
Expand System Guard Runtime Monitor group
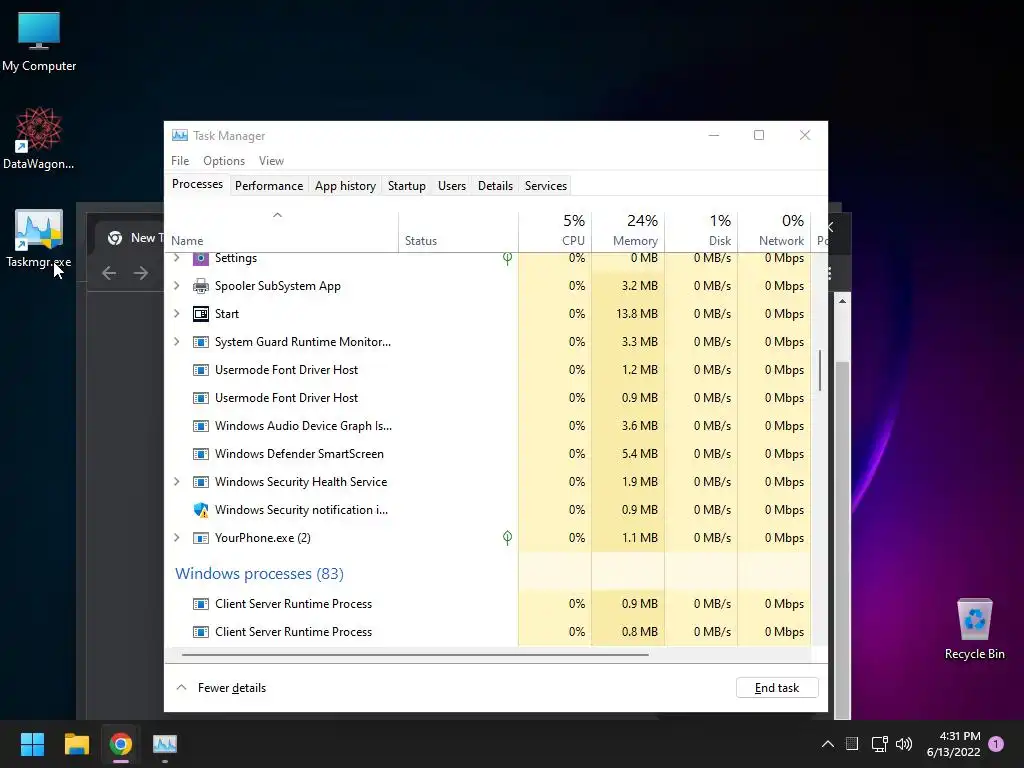click(176, 342)
